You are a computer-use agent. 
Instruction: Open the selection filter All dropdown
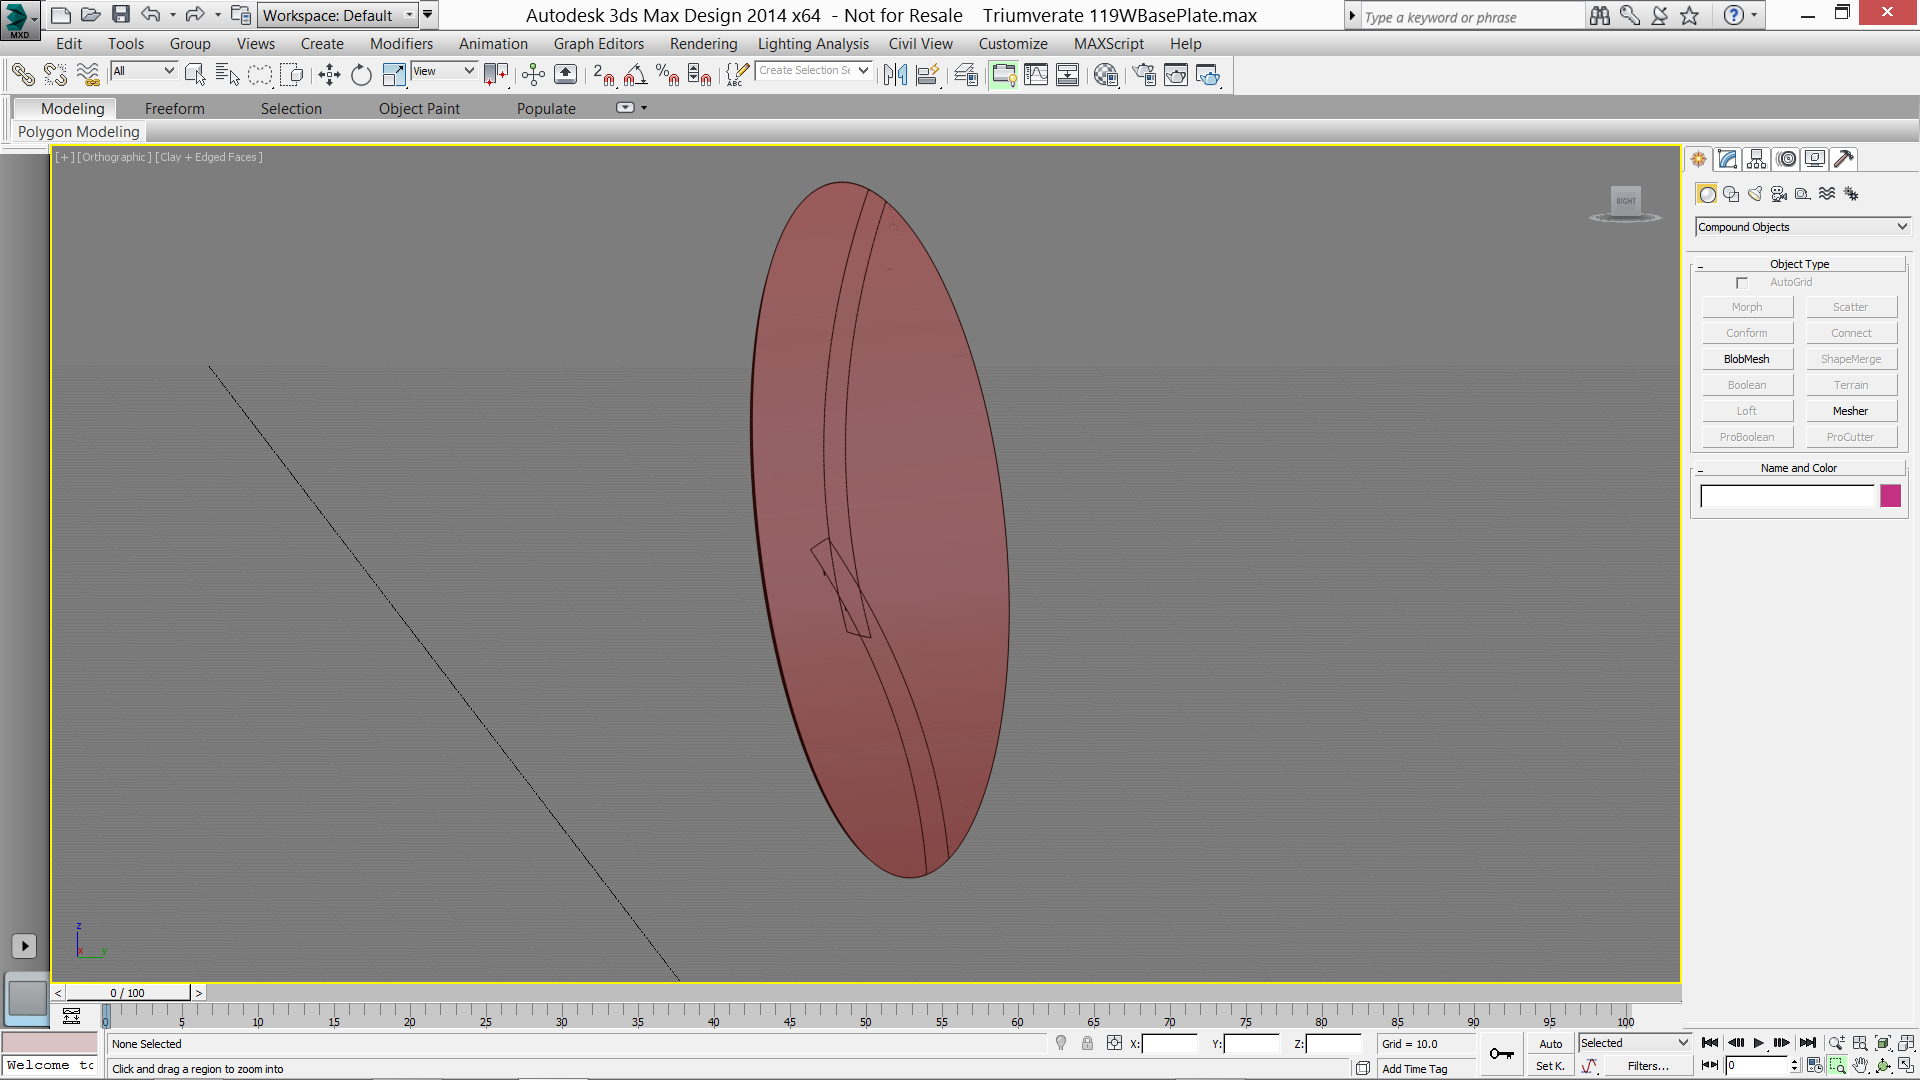143,71
